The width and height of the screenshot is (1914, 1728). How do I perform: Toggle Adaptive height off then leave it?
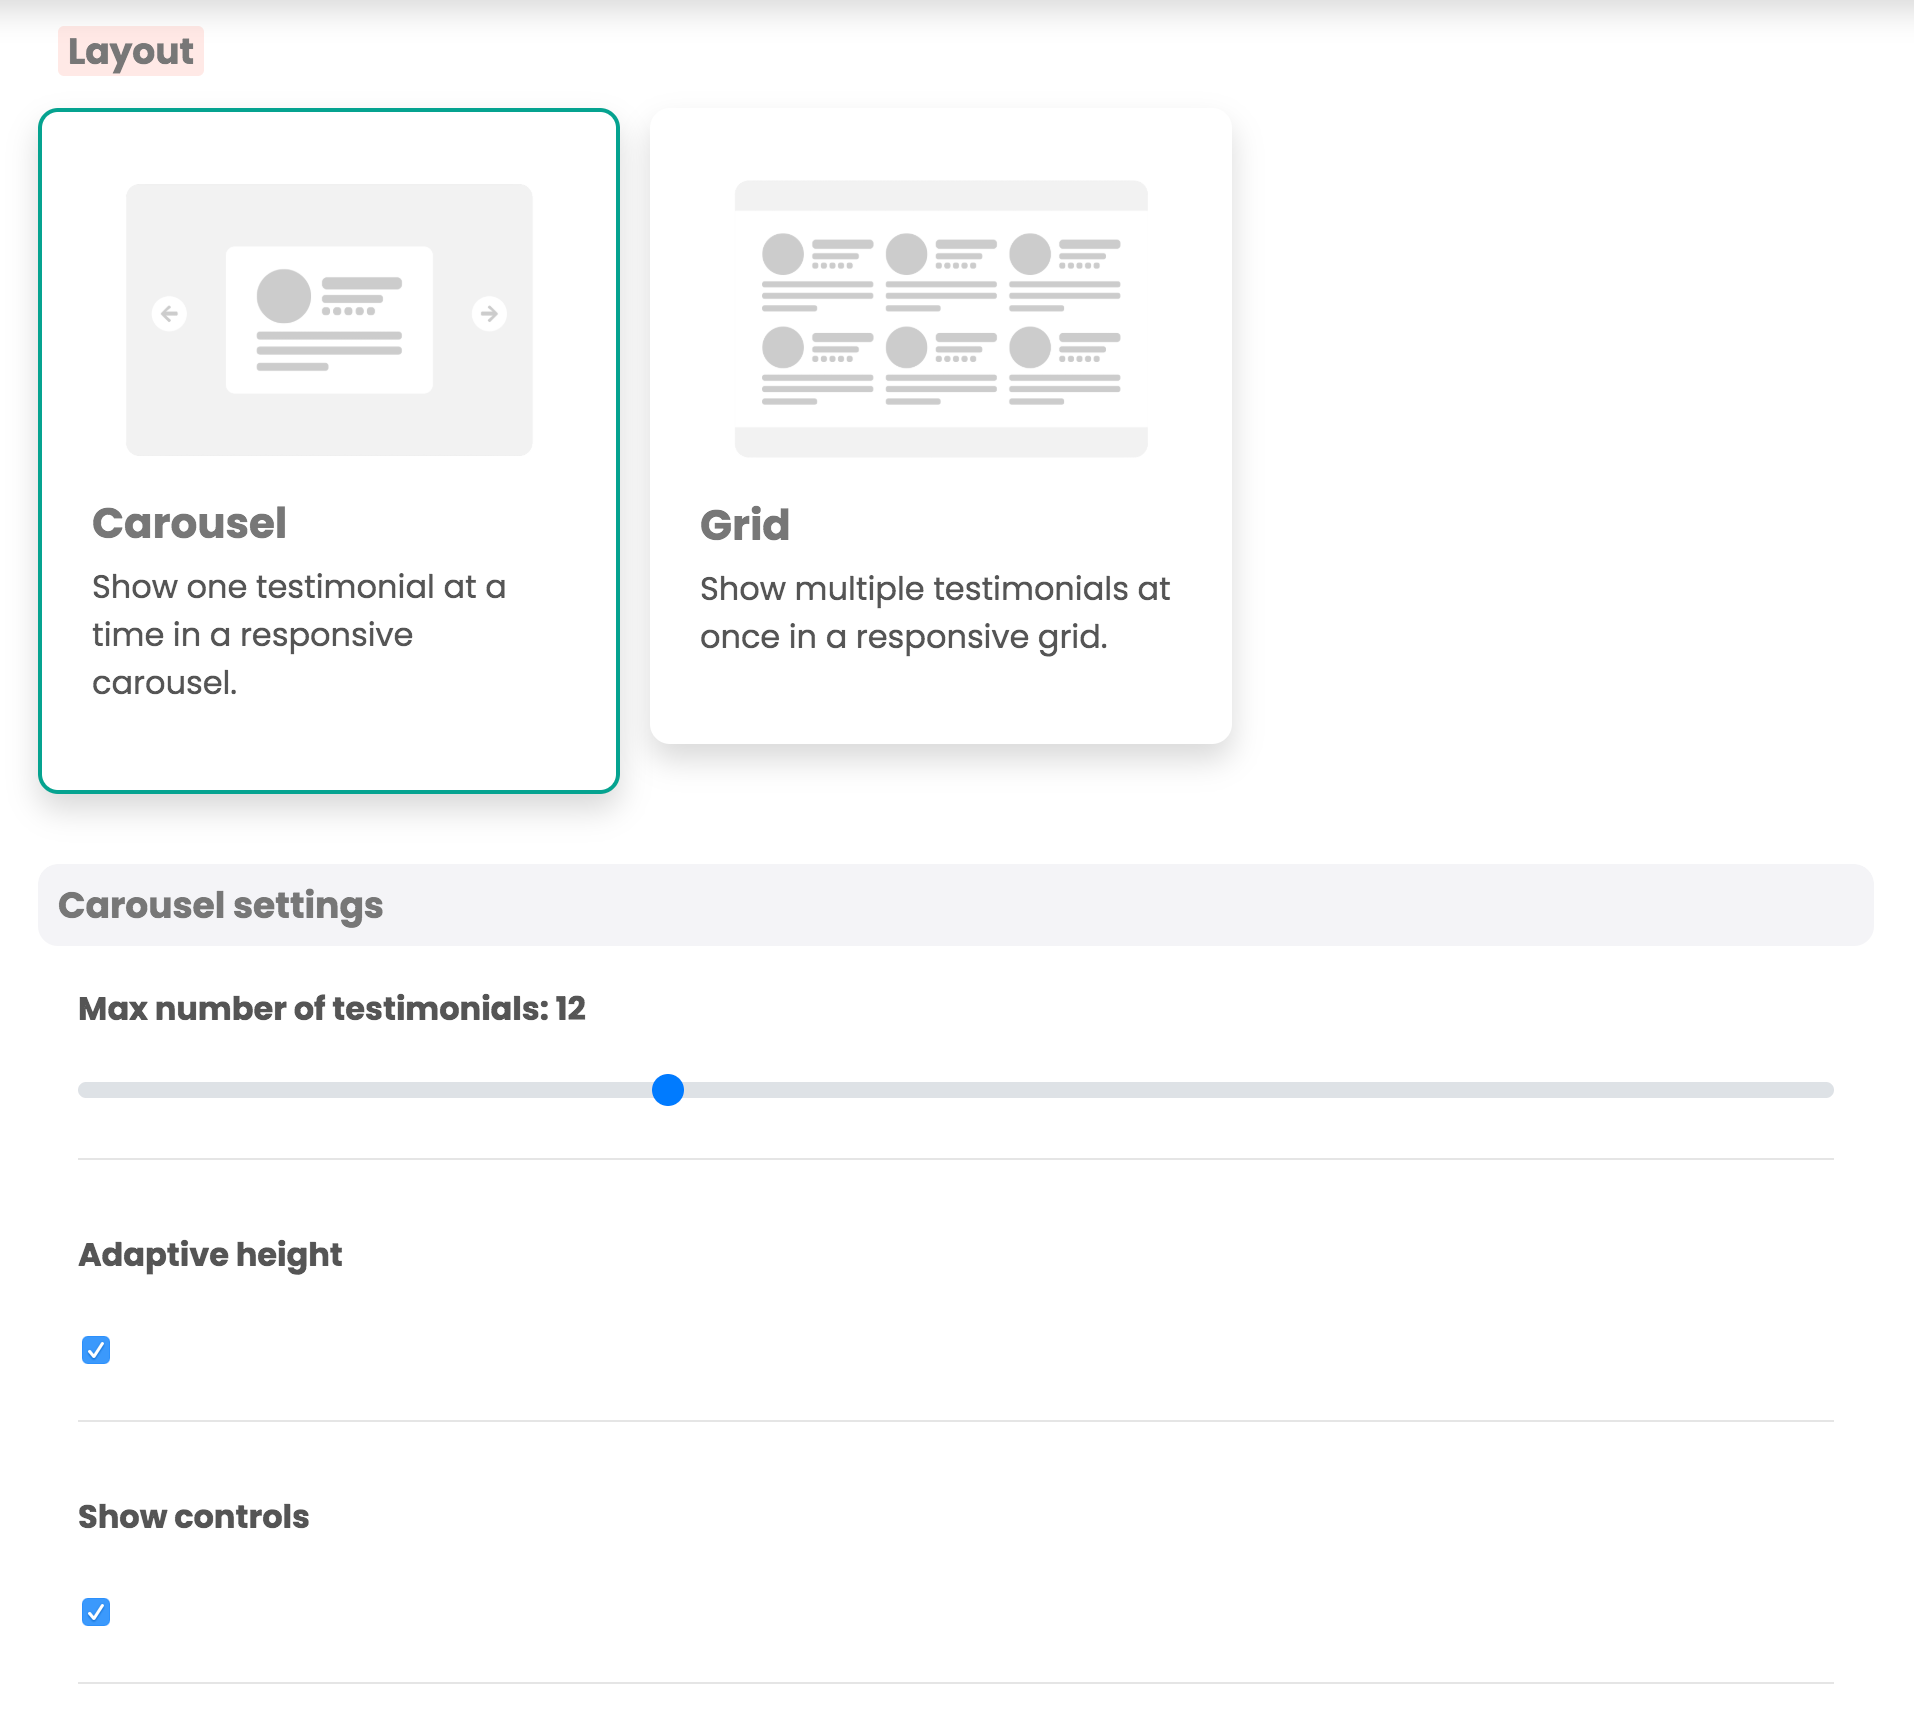[x=95, y=1351]
